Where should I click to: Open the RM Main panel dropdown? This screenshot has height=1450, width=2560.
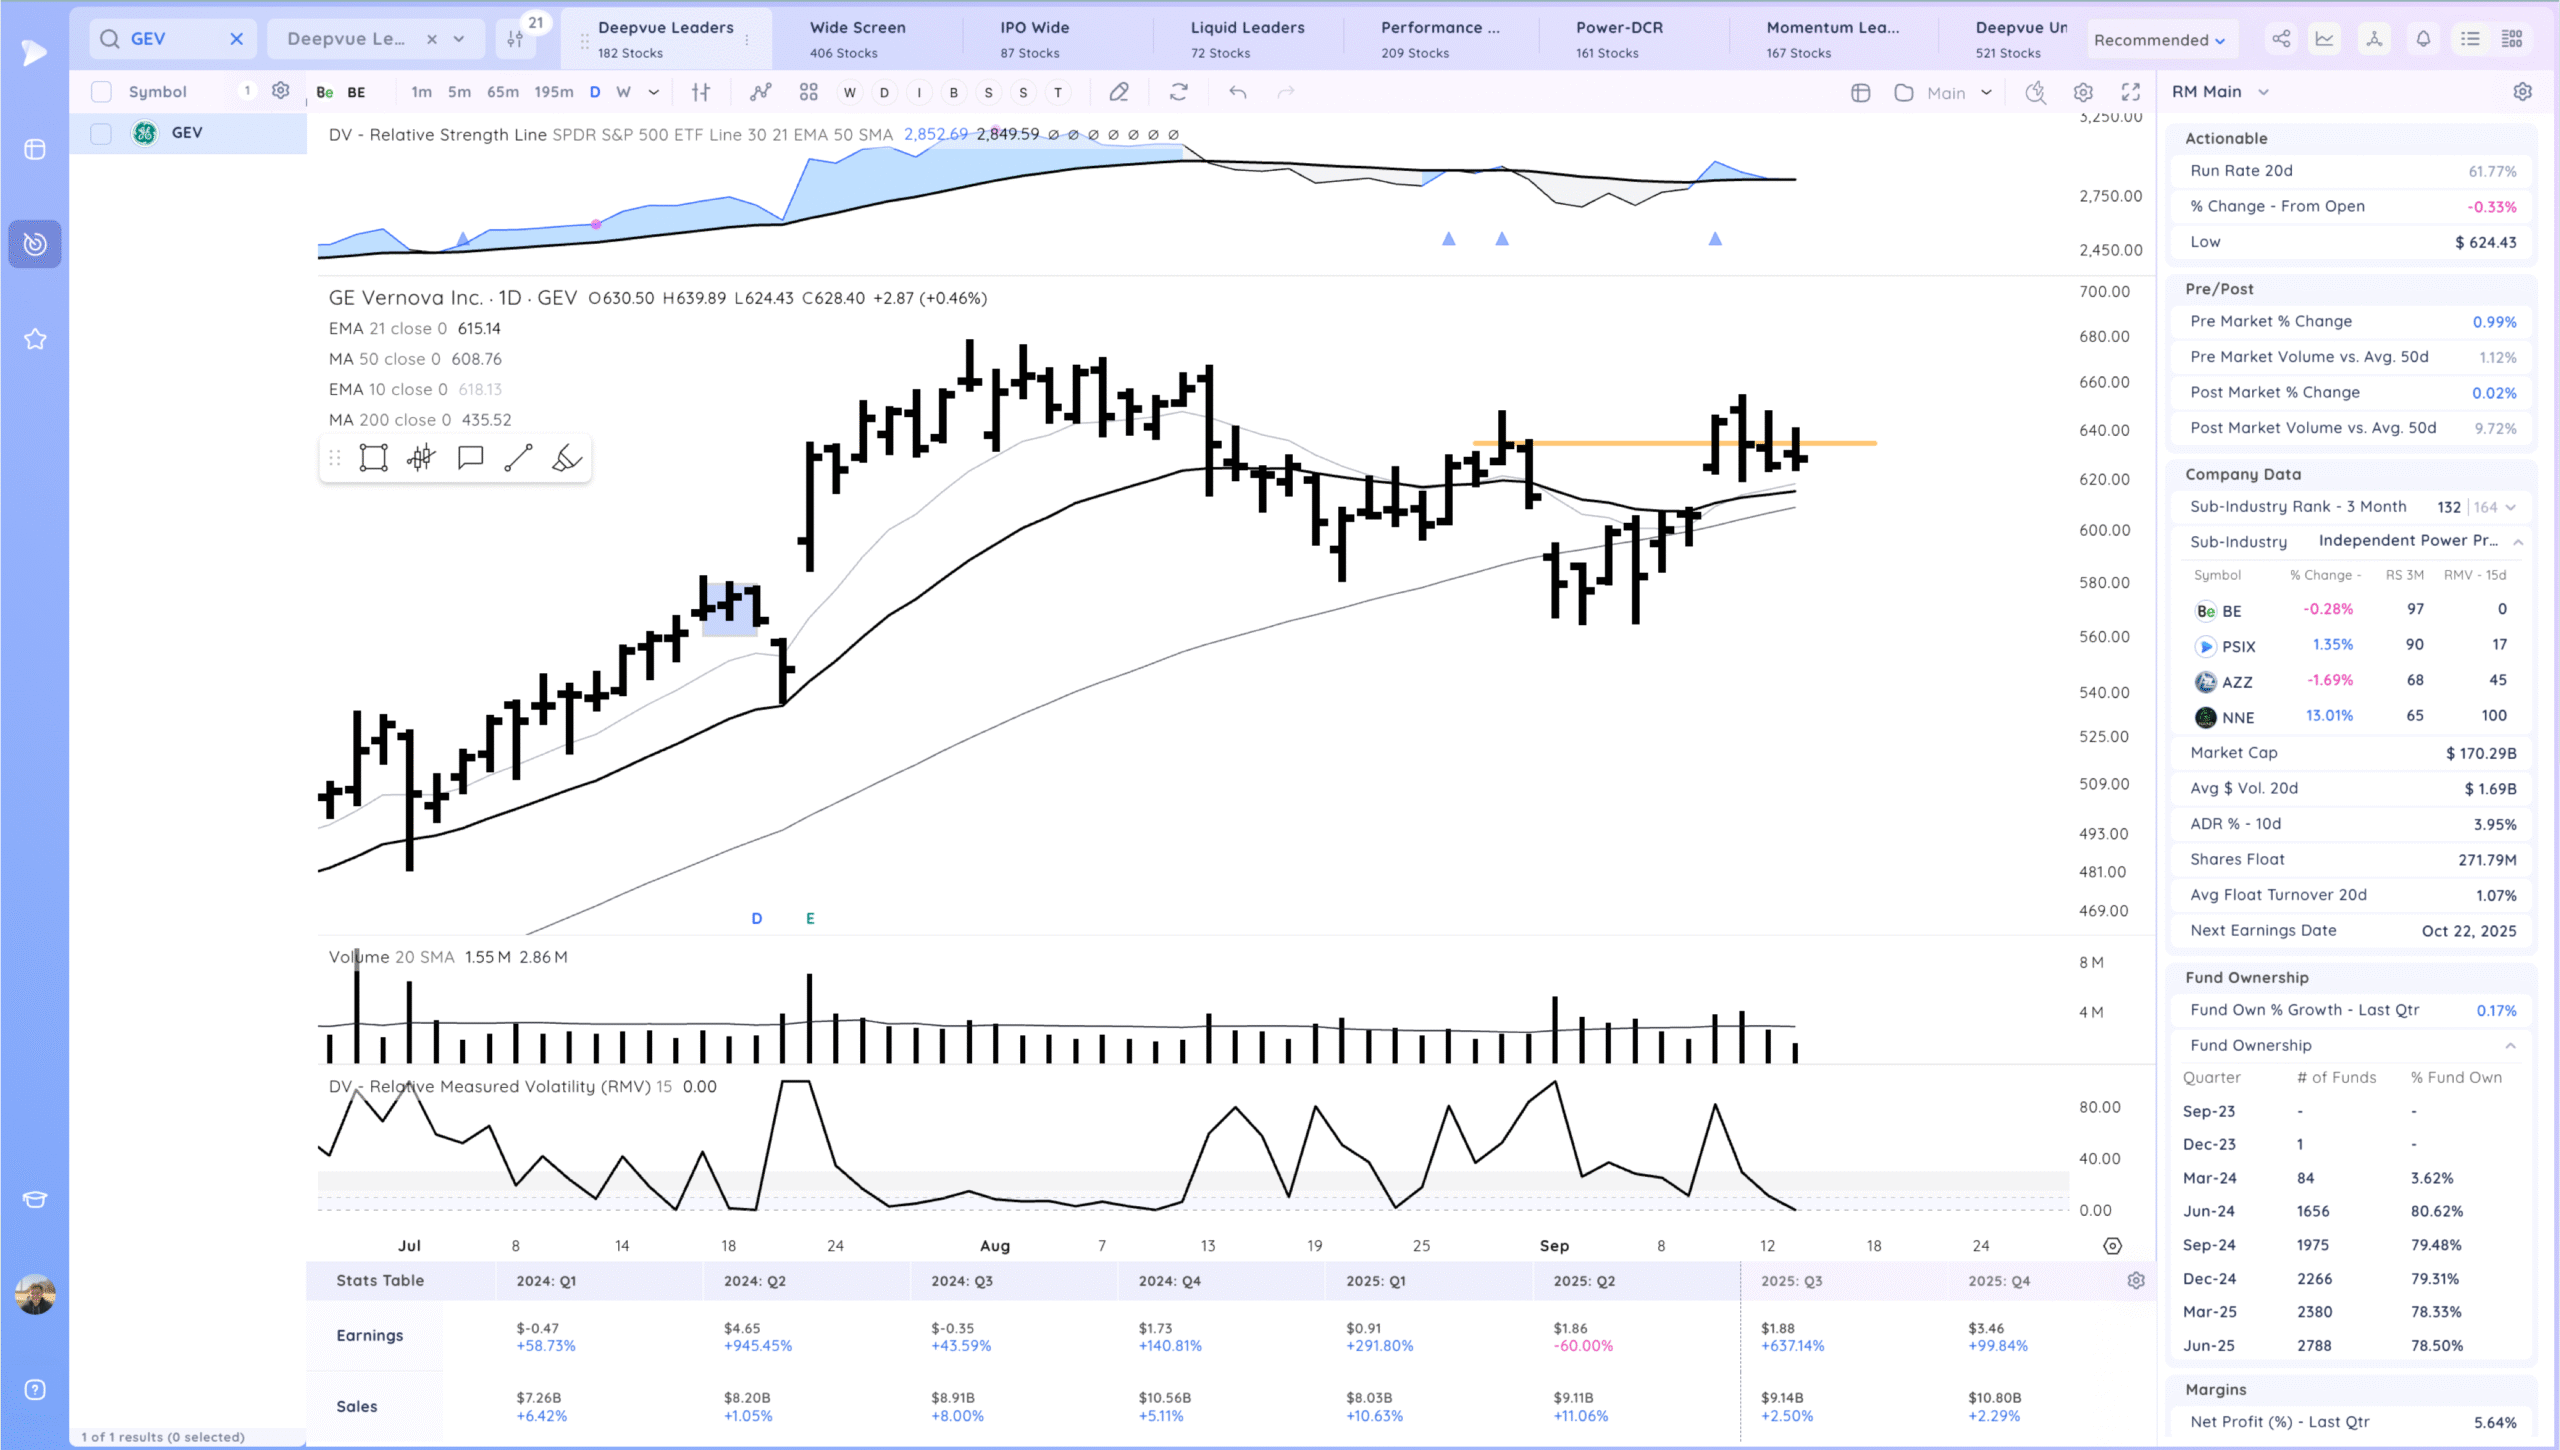2263,92
